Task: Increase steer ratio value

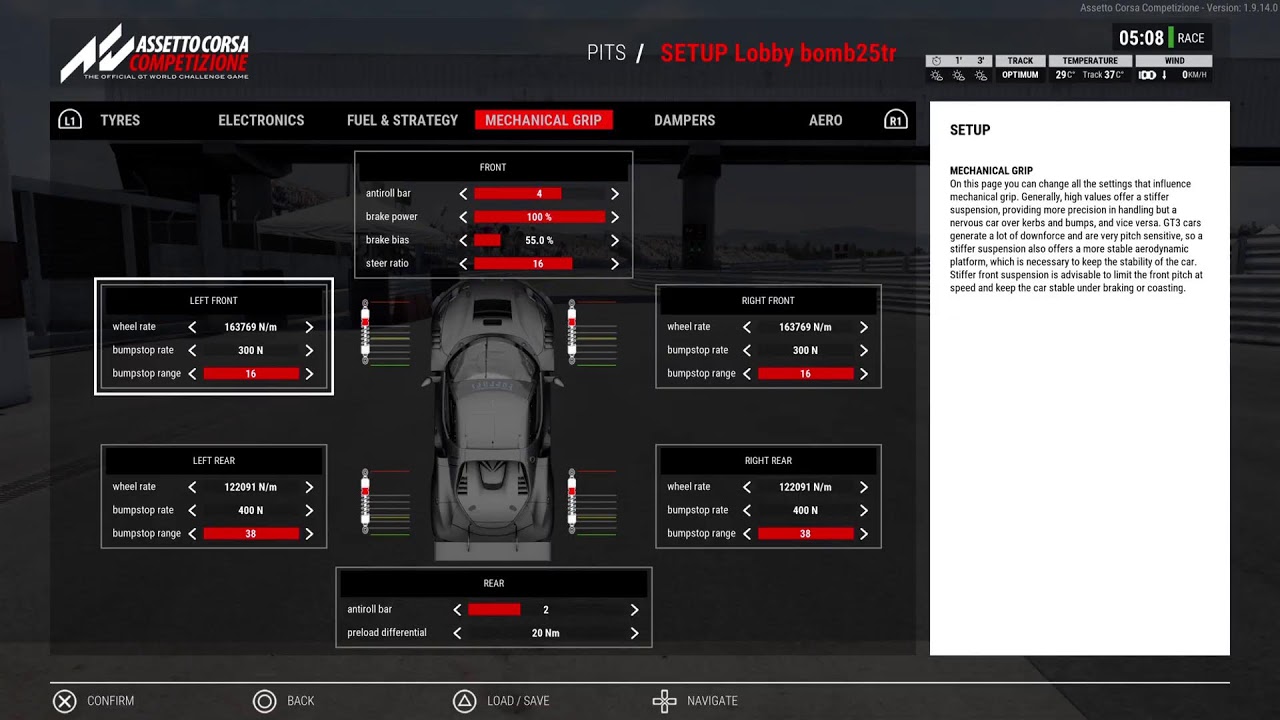Action: 615,264
